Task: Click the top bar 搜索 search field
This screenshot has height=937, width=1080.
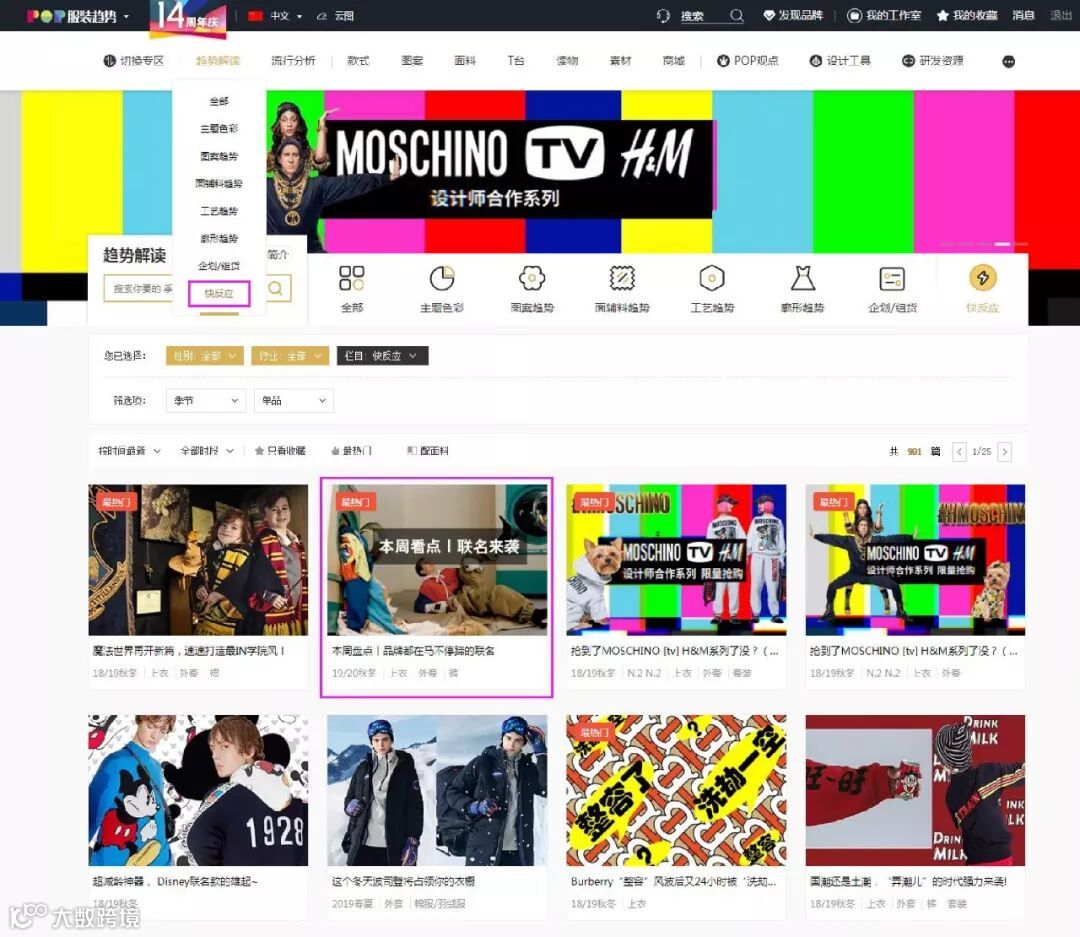Action: coord(703,16)
